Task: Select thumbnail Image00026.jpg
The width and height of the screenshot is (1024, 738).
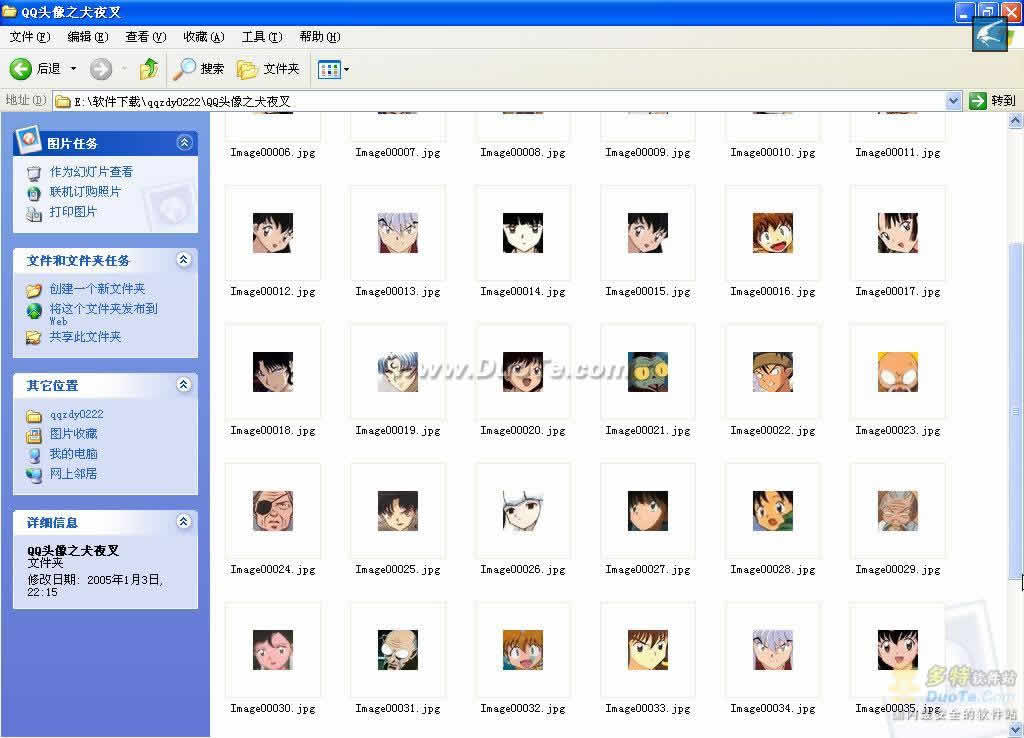Action: click(x=523, y=511)
